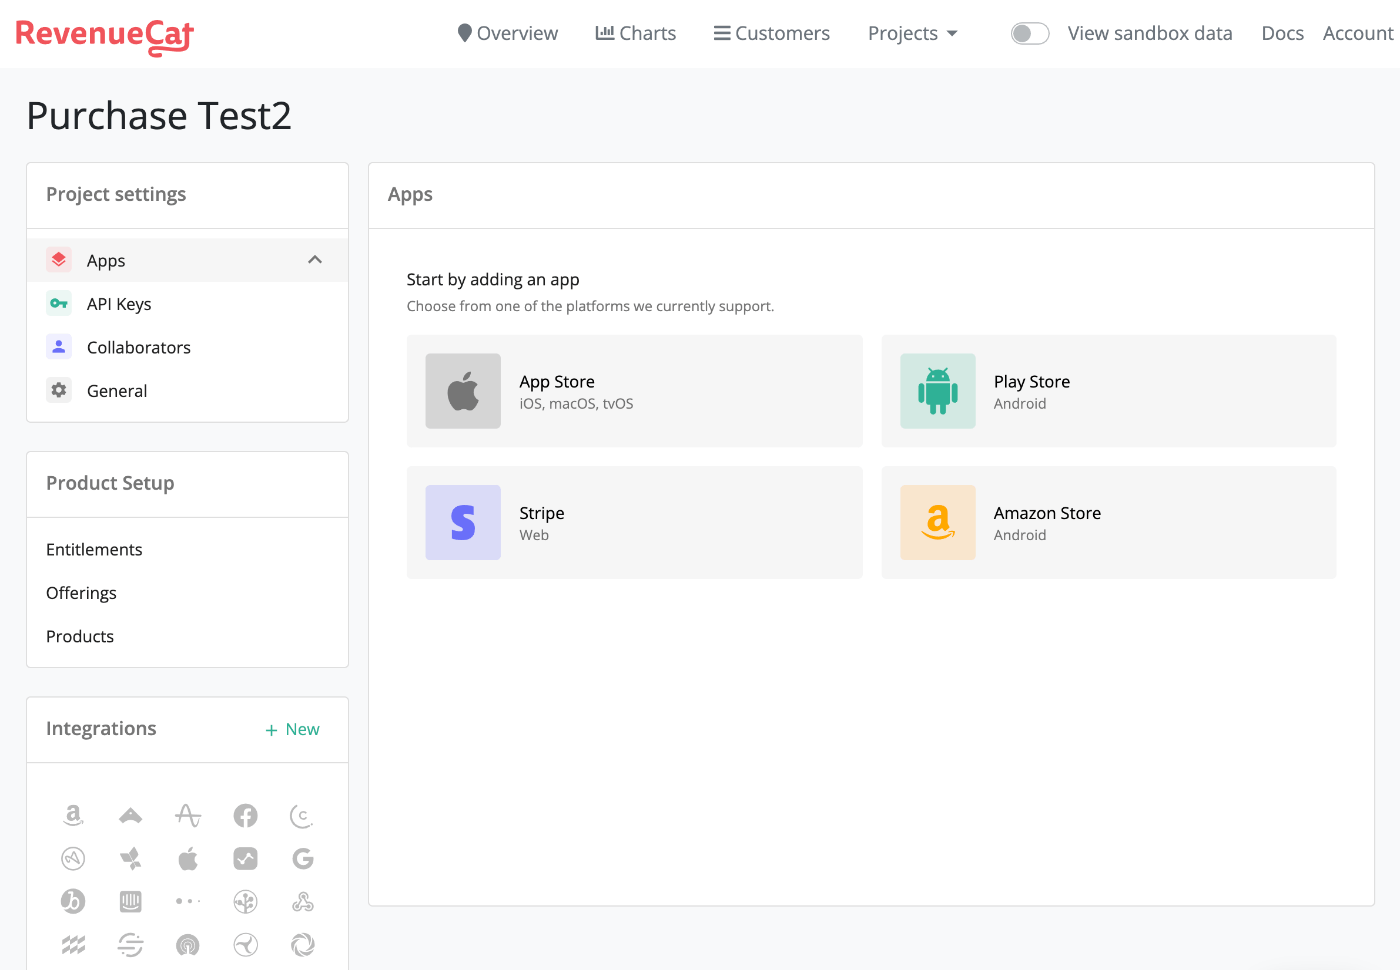The height and width of the screenshot is (970, 1400).
Task: Add a Stripe web app
Action: pyautogui.click(x=634, y=522)
